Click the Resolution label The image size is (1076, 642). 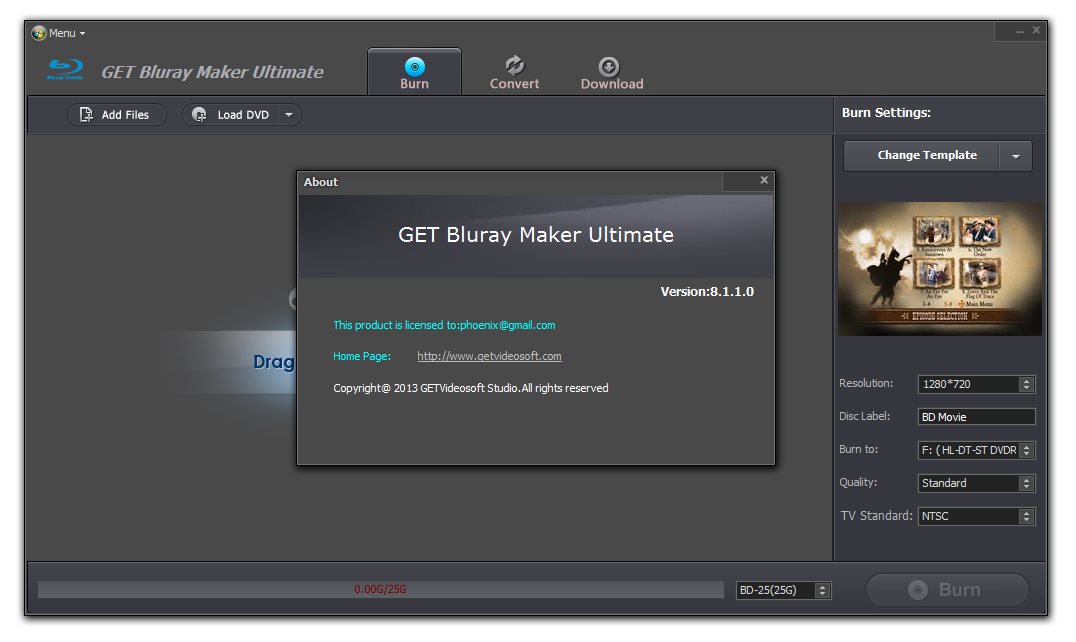tap(866, 383)
